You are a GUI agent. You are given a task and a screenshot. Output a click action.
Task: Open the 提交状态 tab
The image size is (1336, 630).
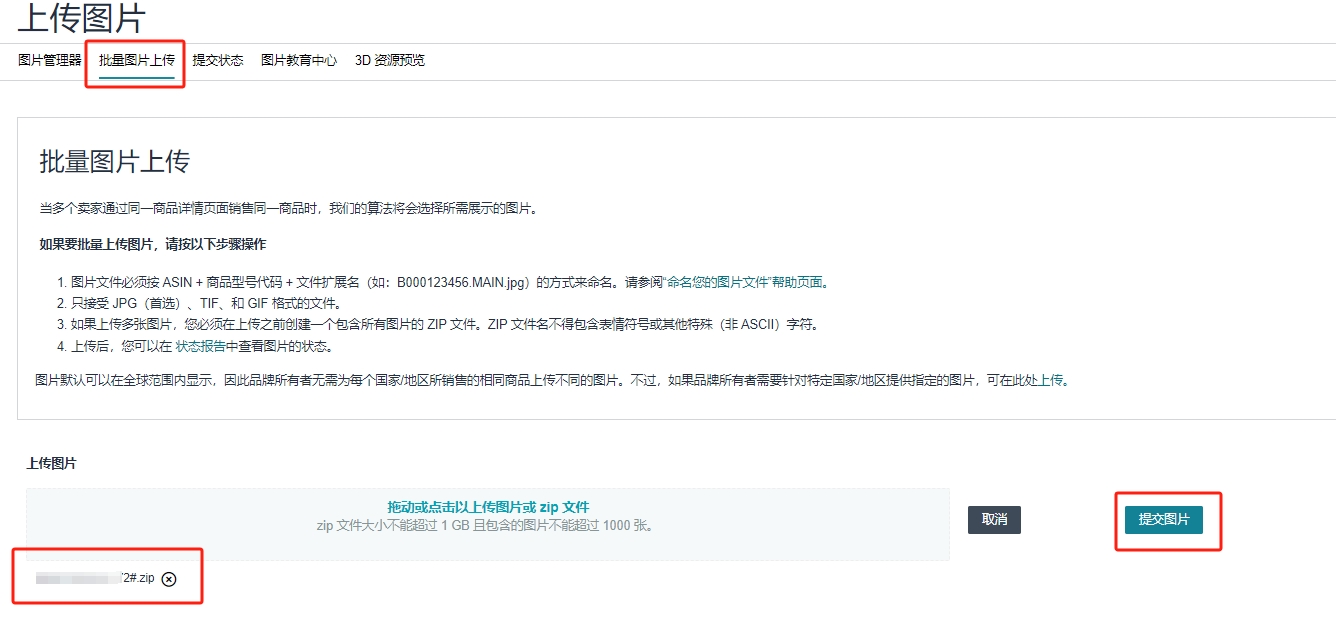coord(220,60)
